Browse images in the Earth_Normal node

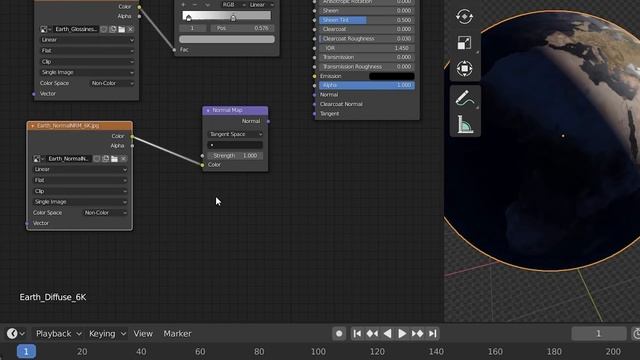click(x=39, y=158)
